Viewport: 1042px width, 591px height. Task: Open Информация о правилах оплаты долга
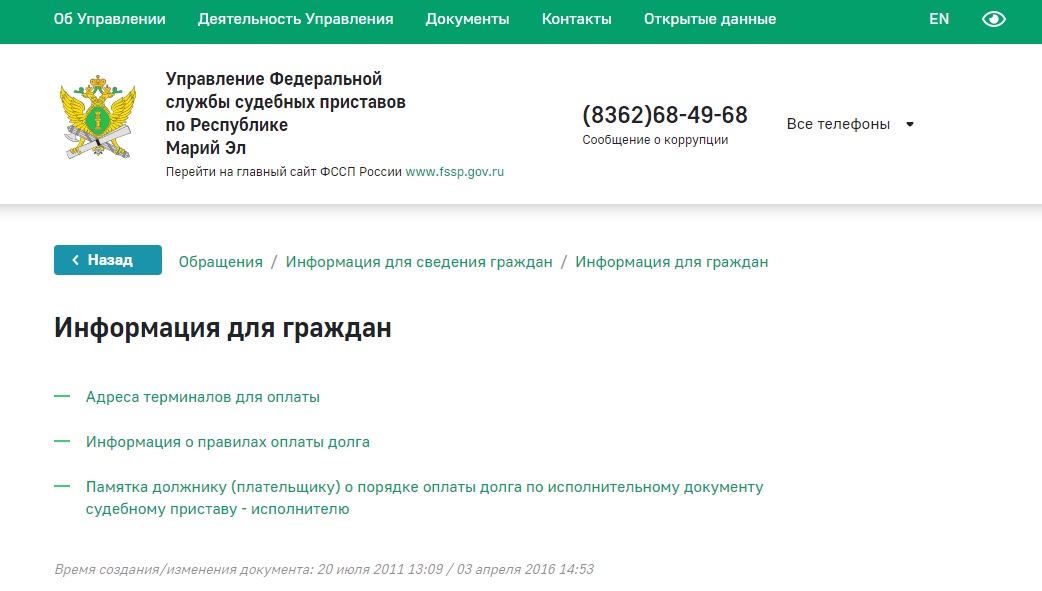[226, 441]
